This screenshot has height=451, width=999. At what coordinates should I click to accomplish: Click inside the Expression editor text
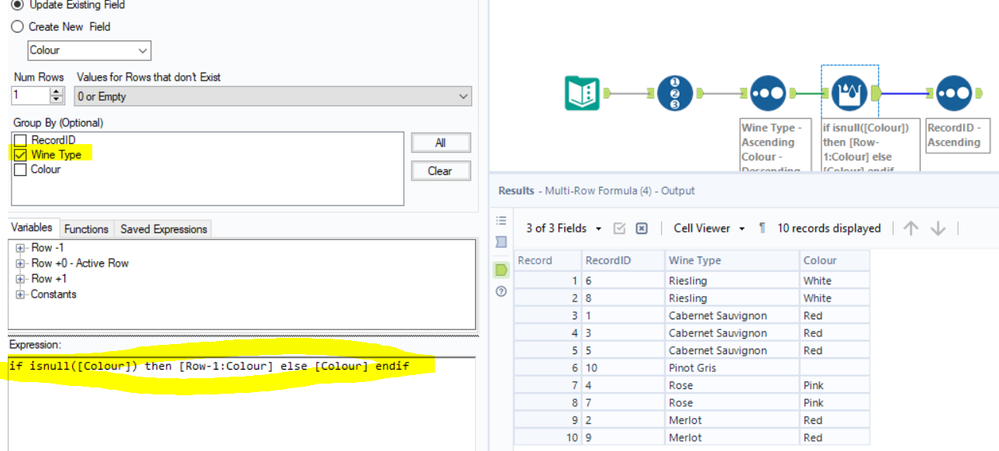point(208,366)
